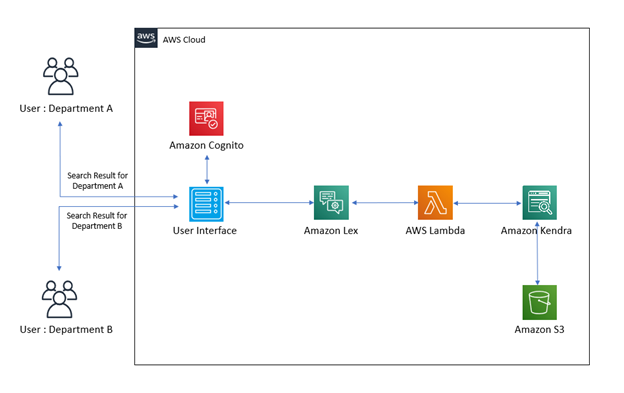Select the User Interface blue server icon
This screenshot has height=393, width=624.
[x=206, y=204]
